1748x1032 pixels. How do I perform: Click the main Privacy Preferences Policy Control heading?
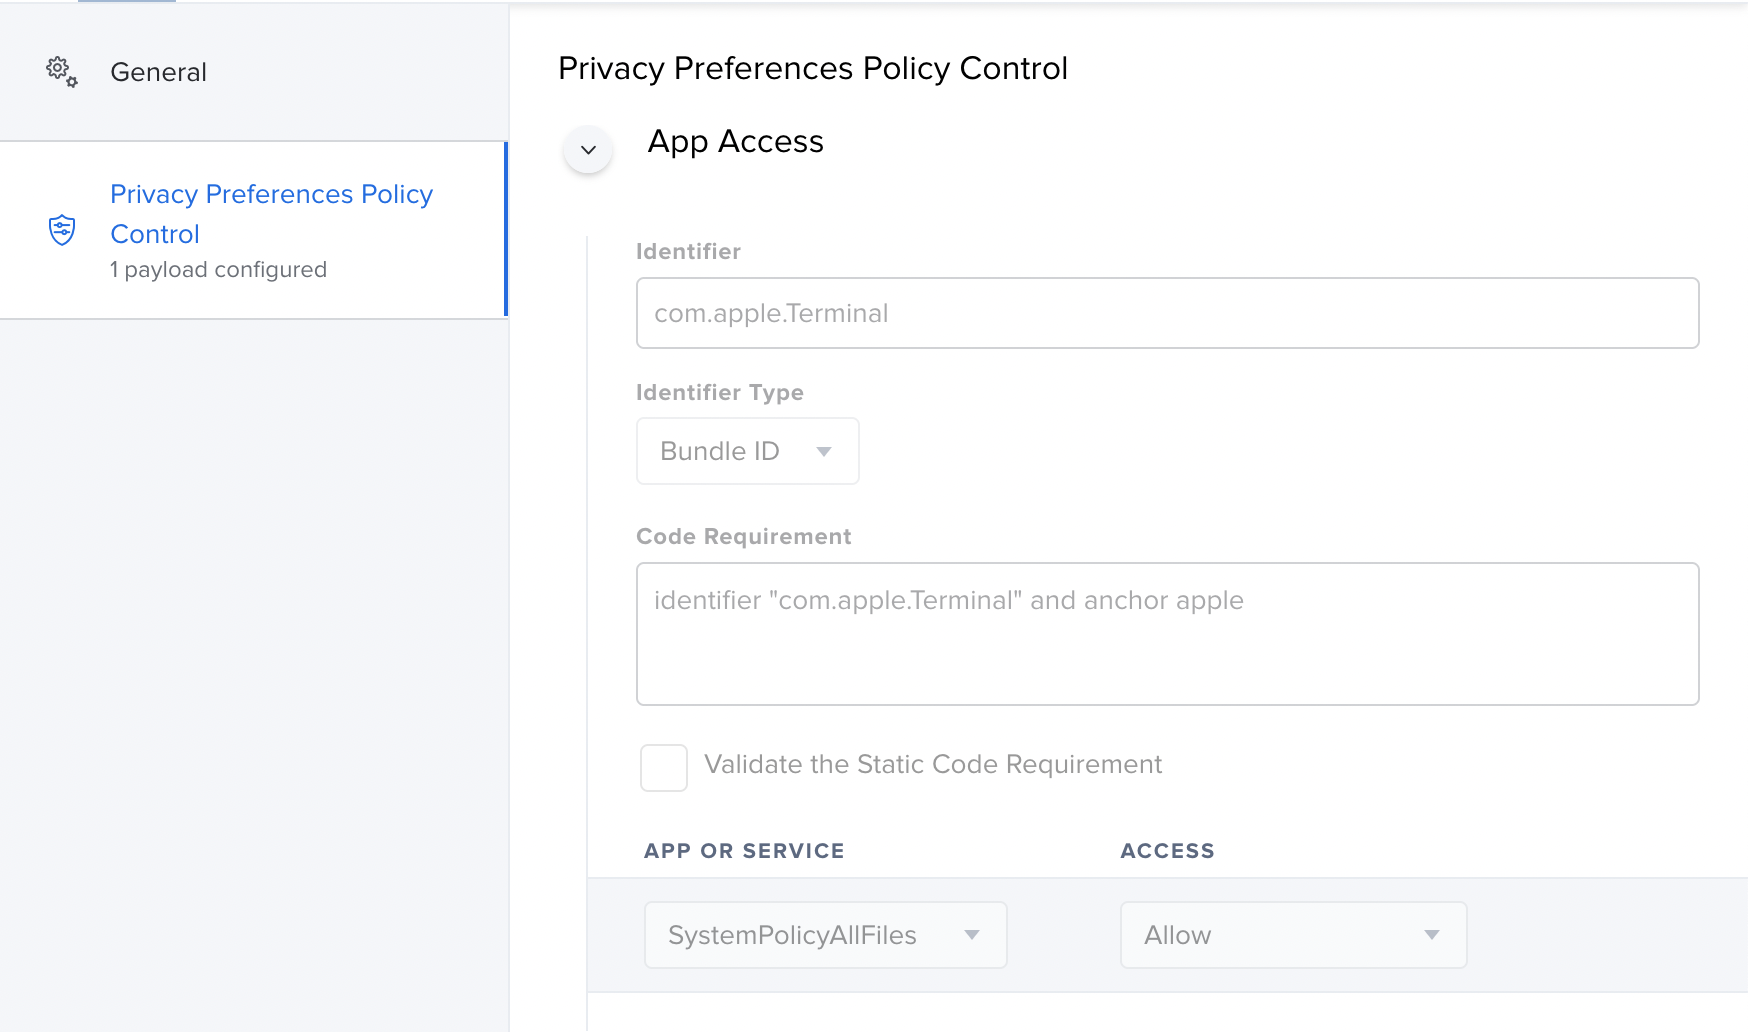point(812,68)
